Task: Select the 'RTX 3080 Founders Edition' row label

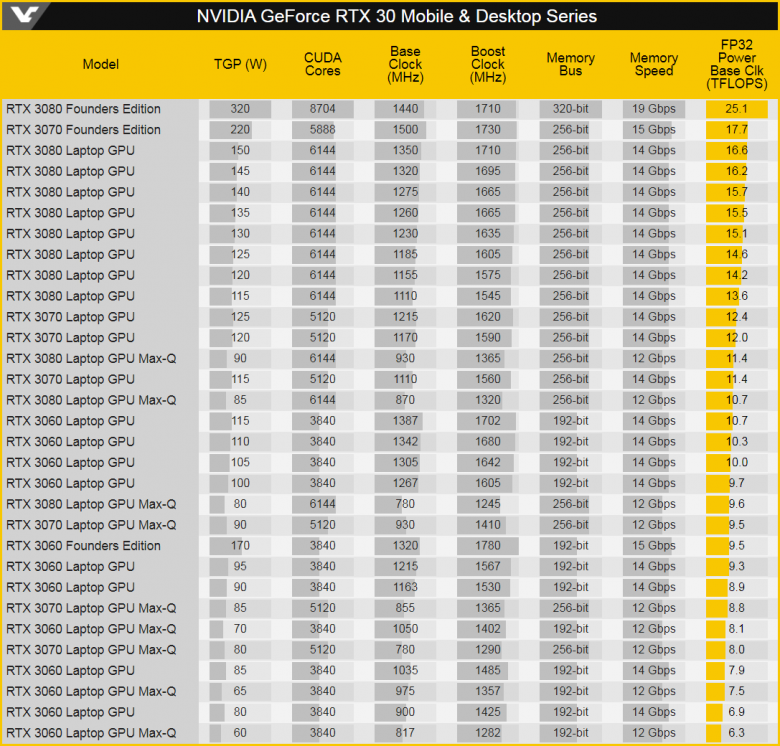Action: (83, 109)
